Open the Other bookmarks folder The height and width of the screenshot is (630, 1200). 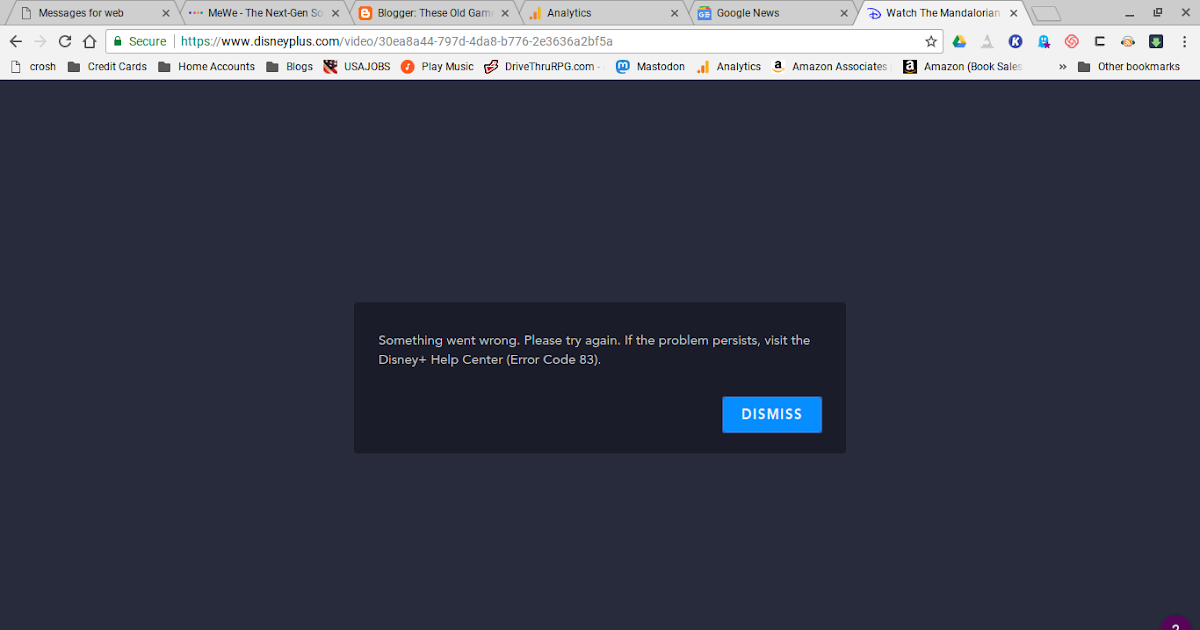point(1128,67)
